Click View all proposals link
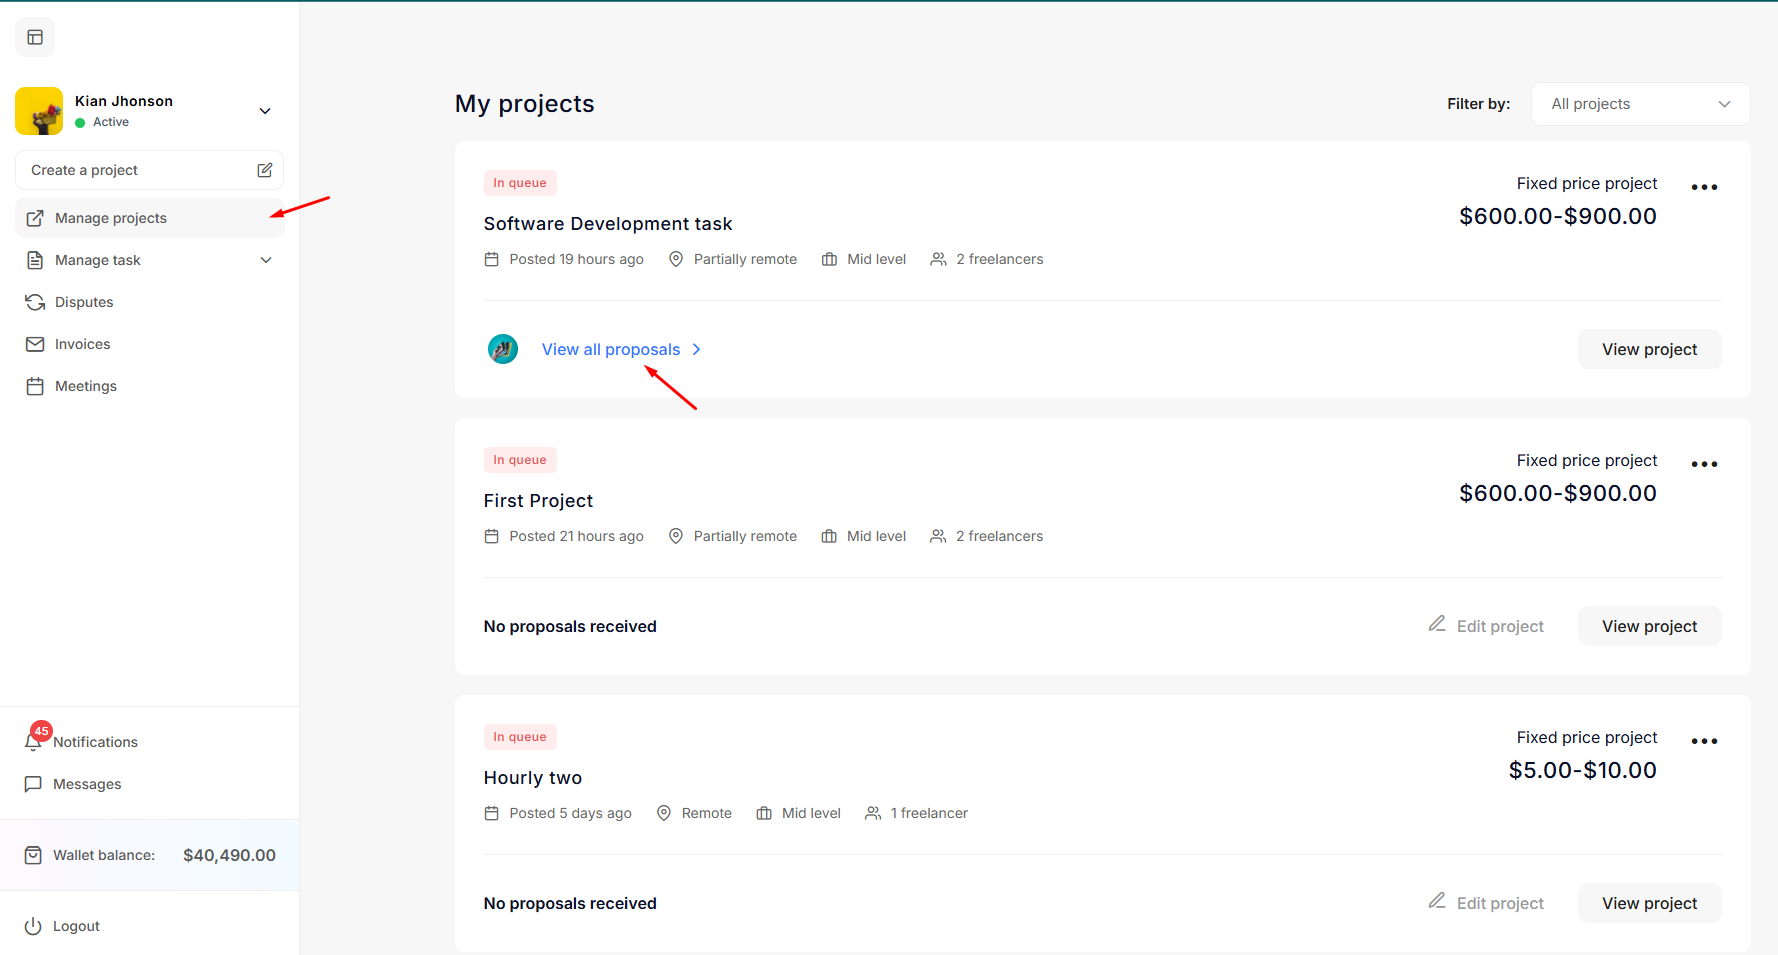The height and width of the screenshot is (955, 1778). [x=611, y=349]
